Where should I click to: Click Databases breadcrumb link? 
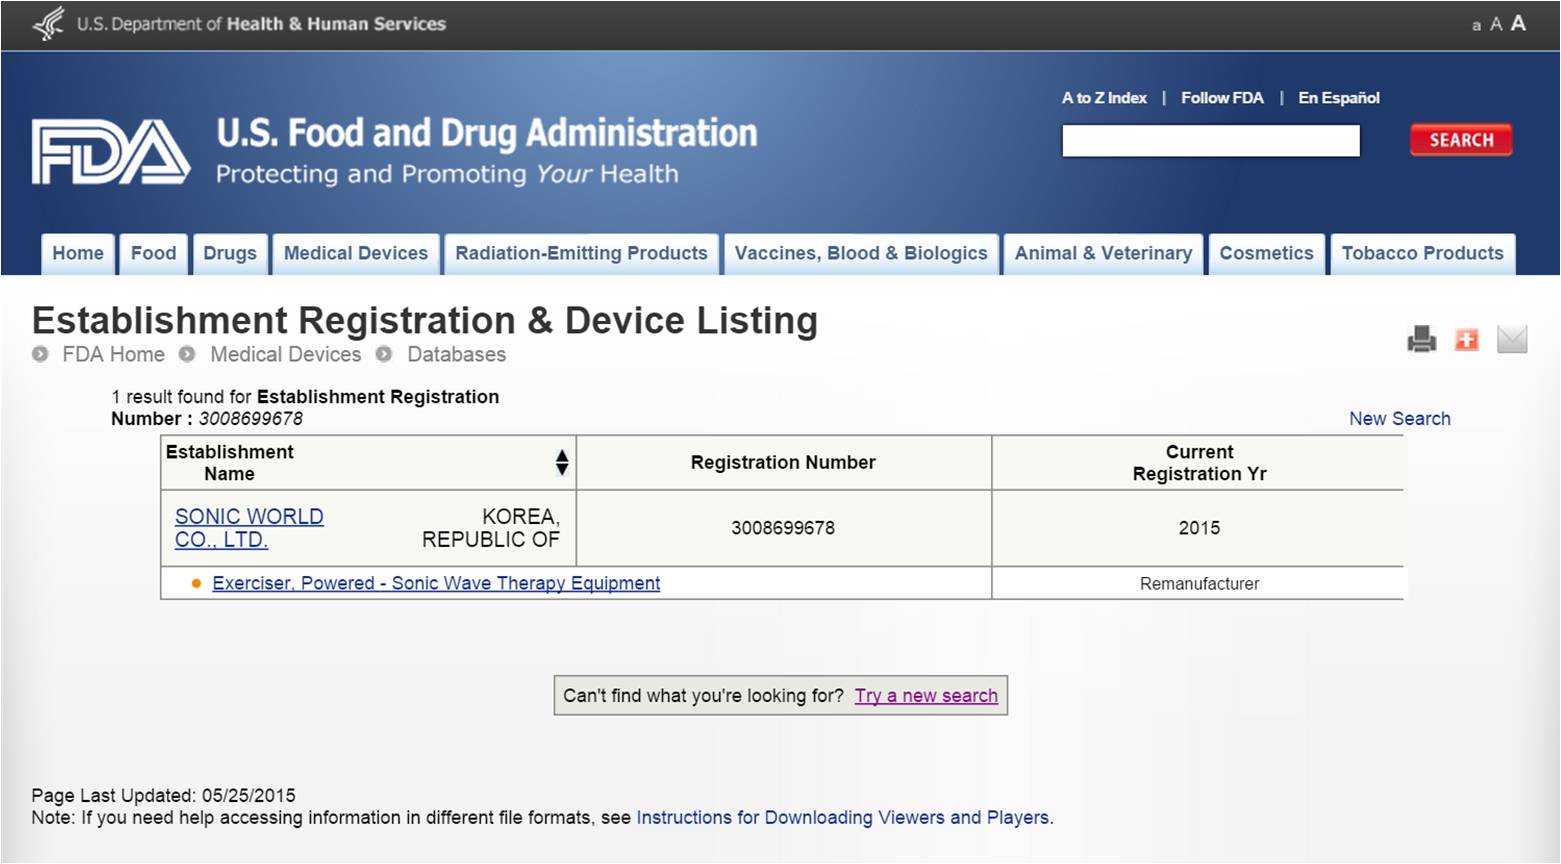[x=456, y=355]
